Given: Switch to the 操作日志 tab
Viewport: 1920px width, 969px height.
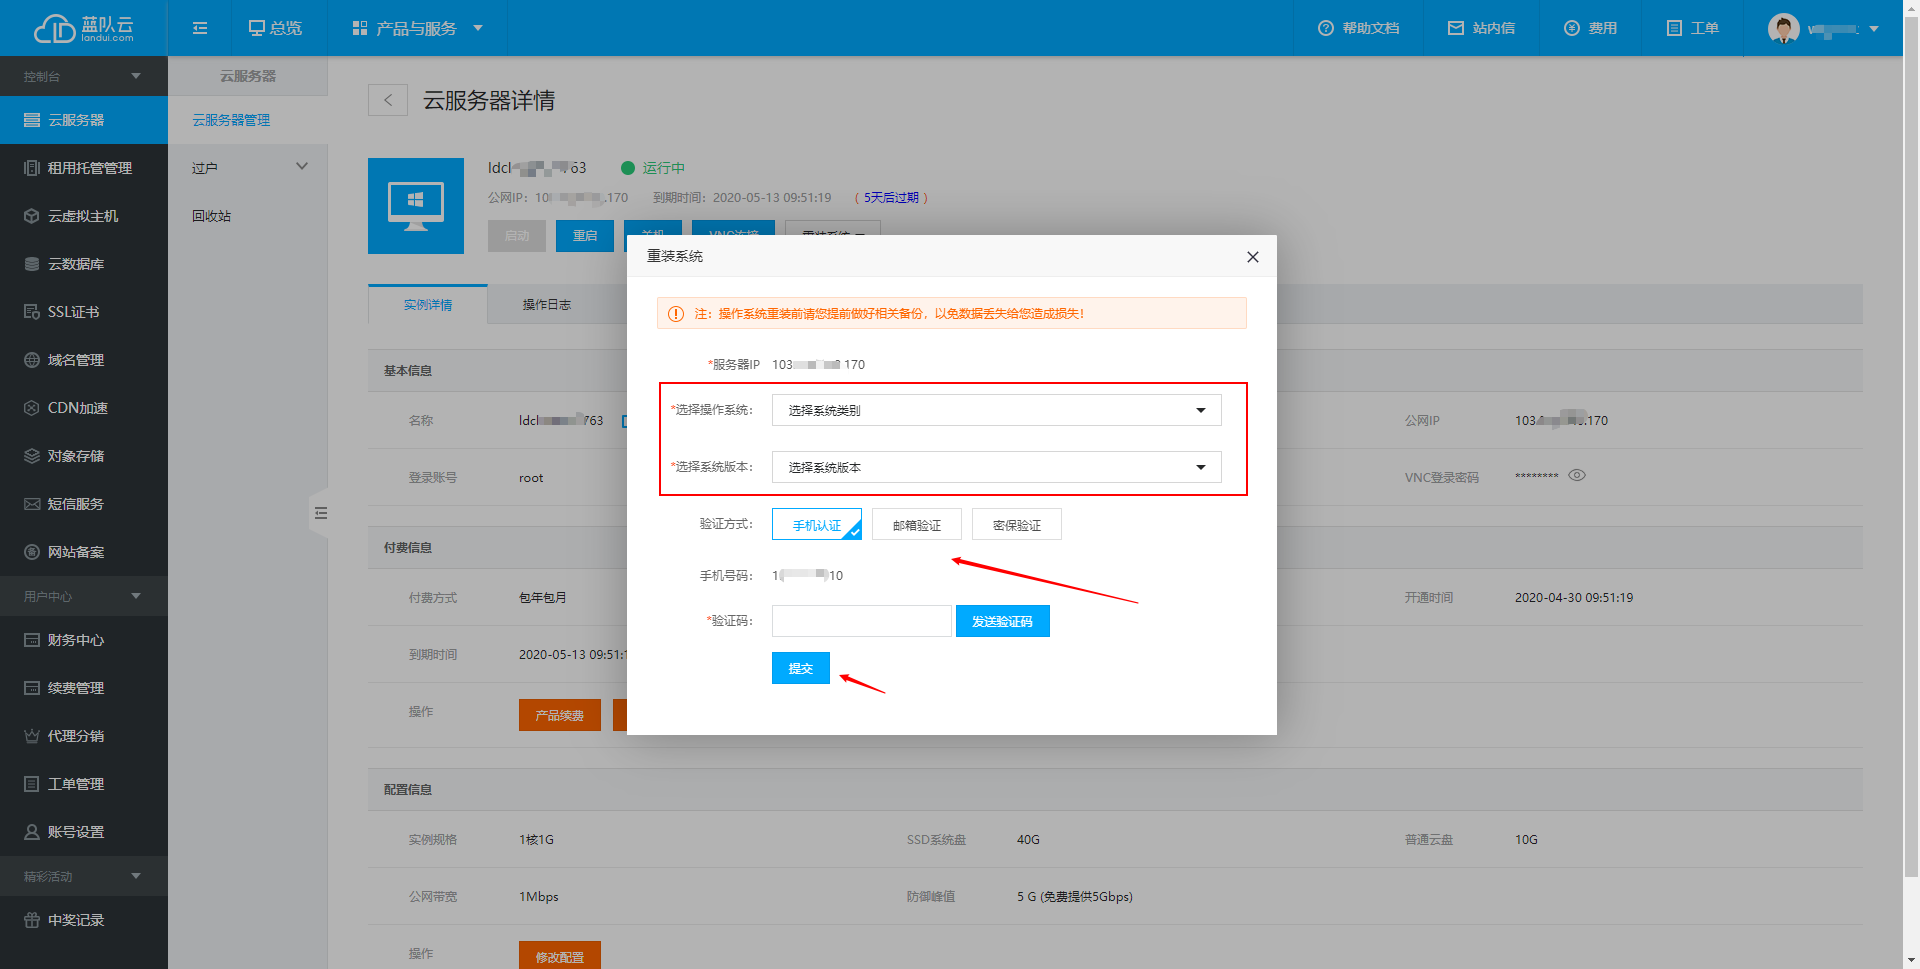Looking at the screenshot, I should coord(546,305).
